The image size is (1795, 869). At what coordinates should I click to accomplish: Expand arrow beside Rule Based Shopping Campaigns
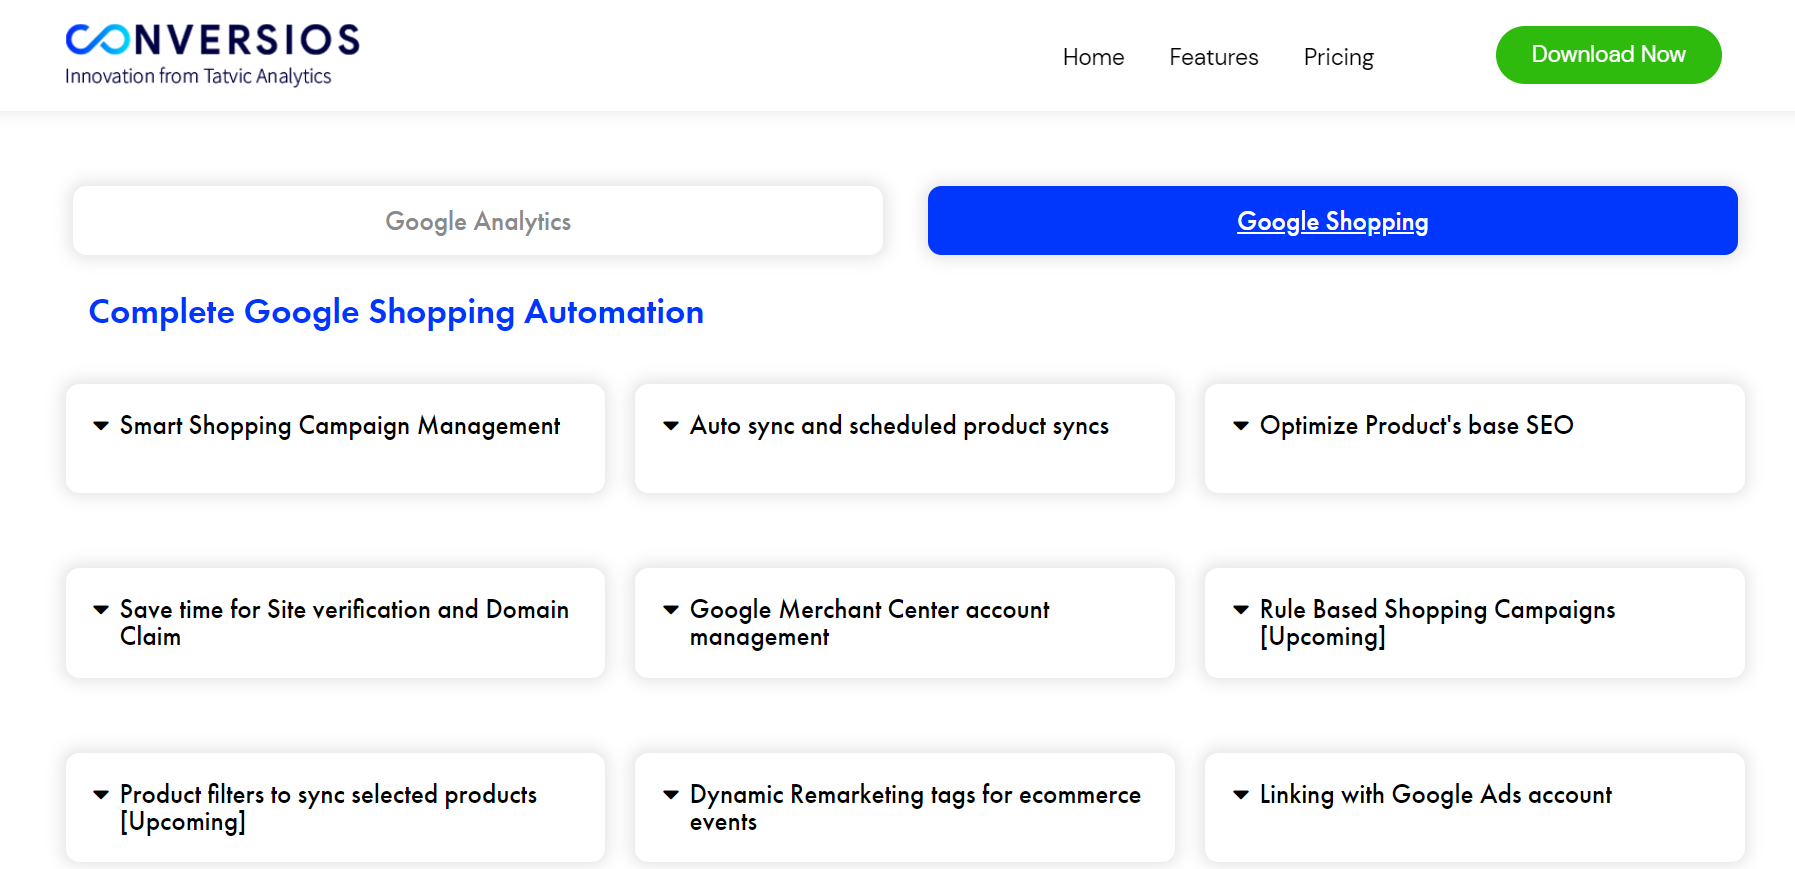tap(1241, 610)
